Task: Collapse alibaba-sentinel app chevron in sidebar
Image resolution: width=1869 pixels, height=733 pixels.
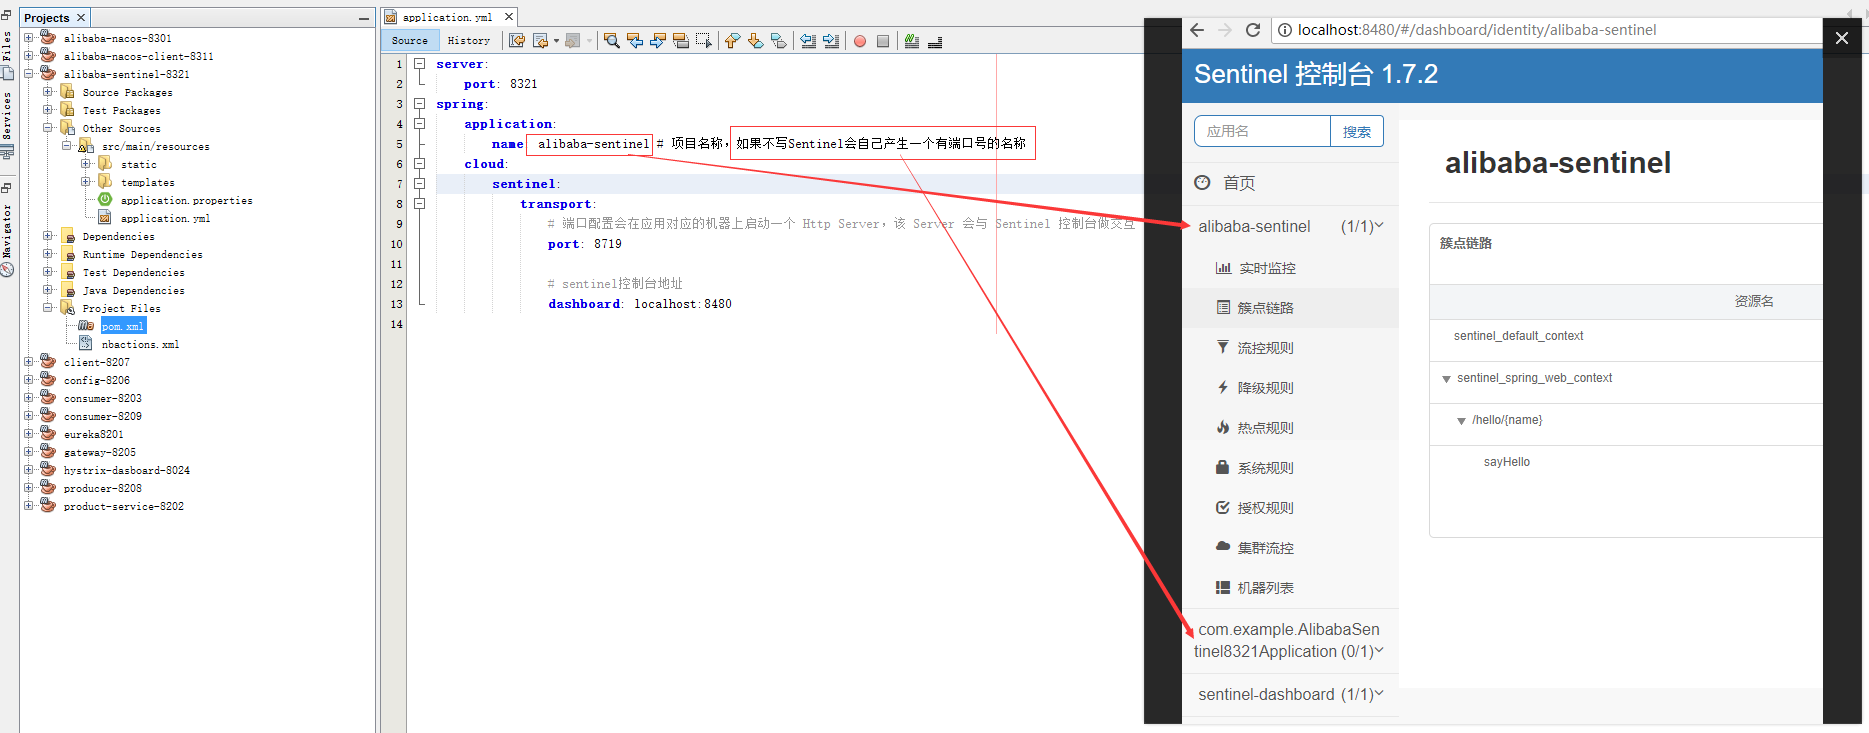Action: coord(1379,226)
